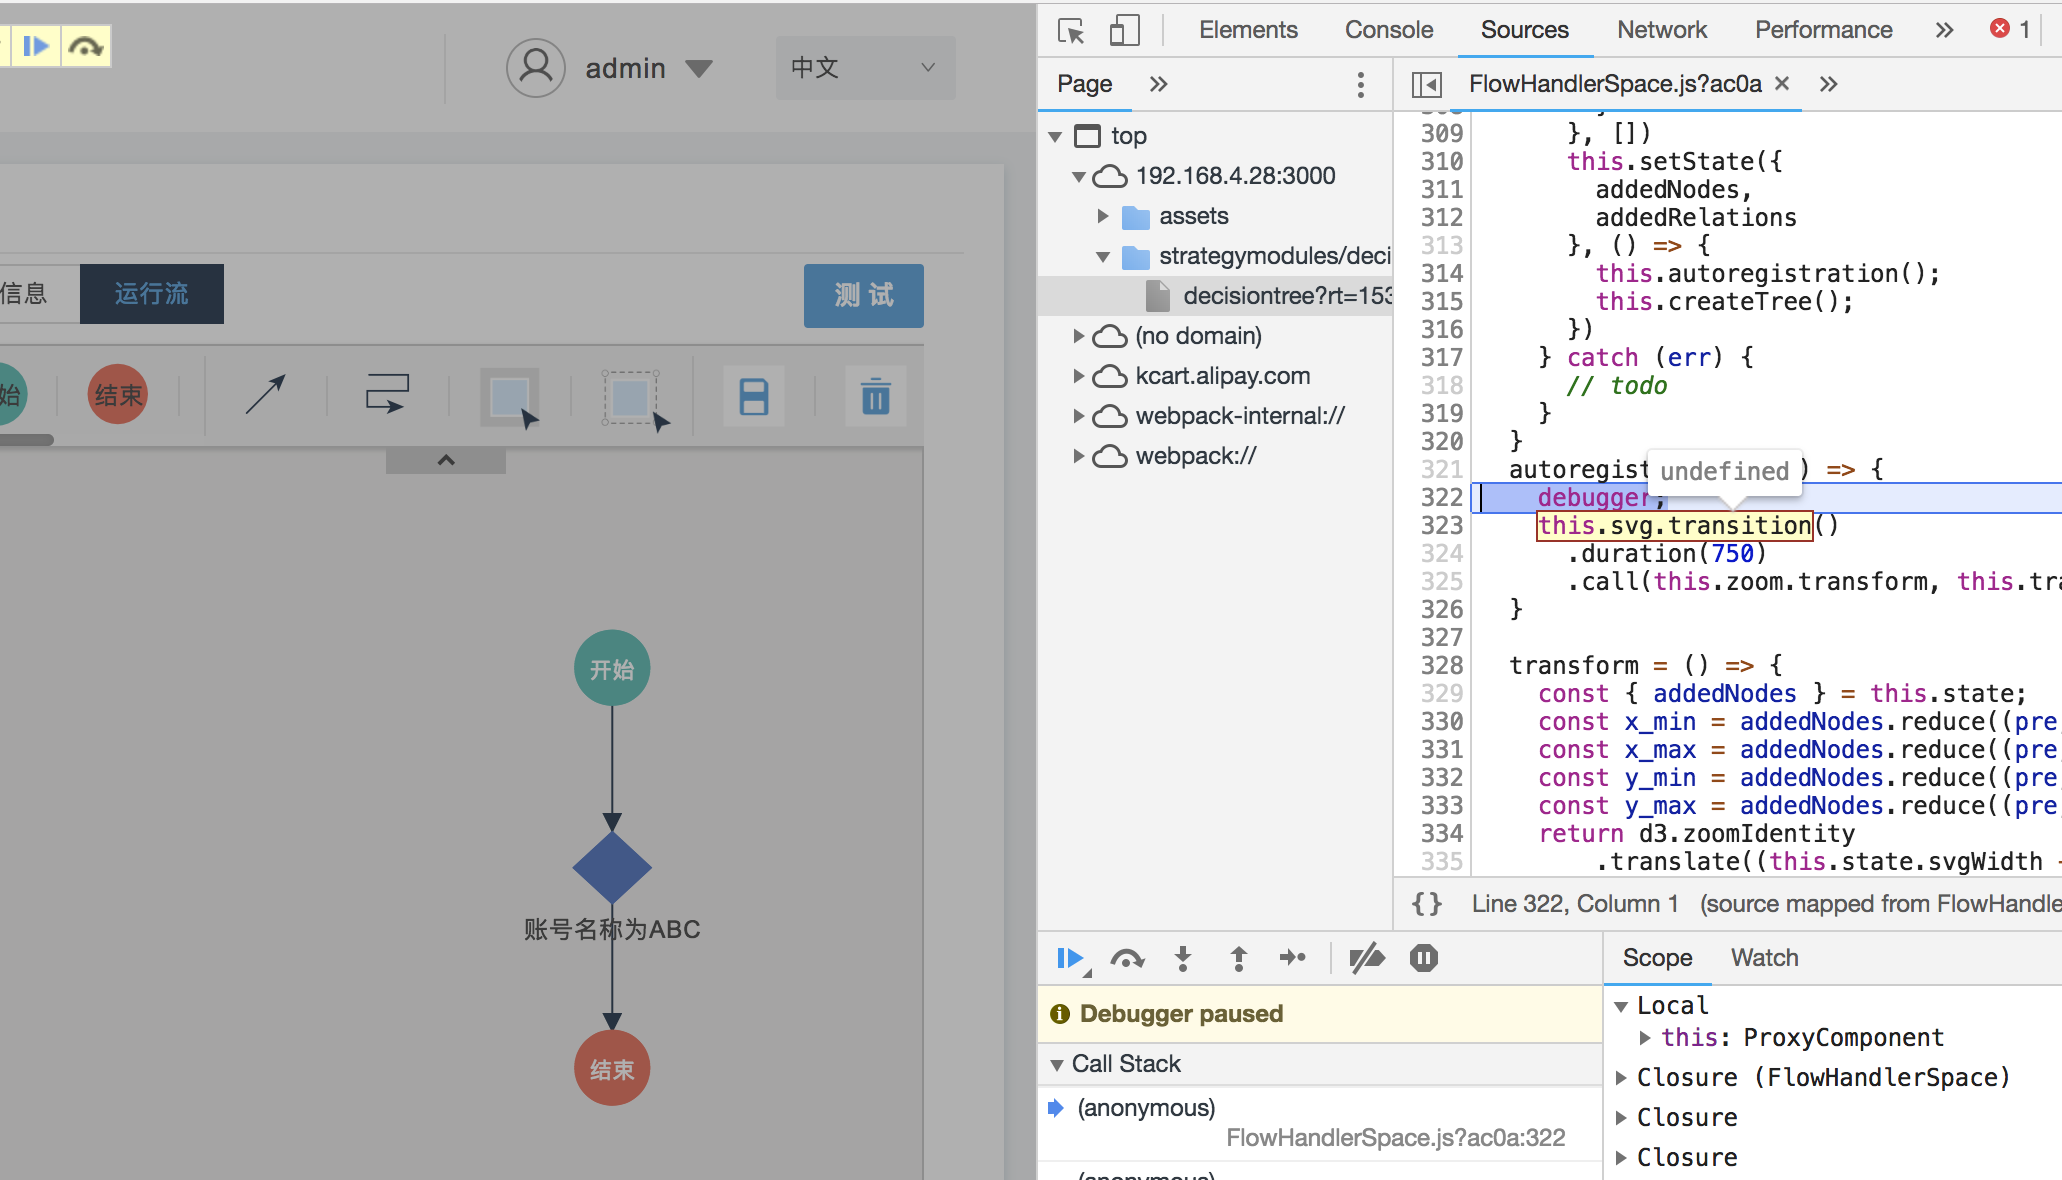Select the decisiontree?rt=153 source file
The height and width of the screenshot is (1180, 2062).
[x=1285, y=295]
